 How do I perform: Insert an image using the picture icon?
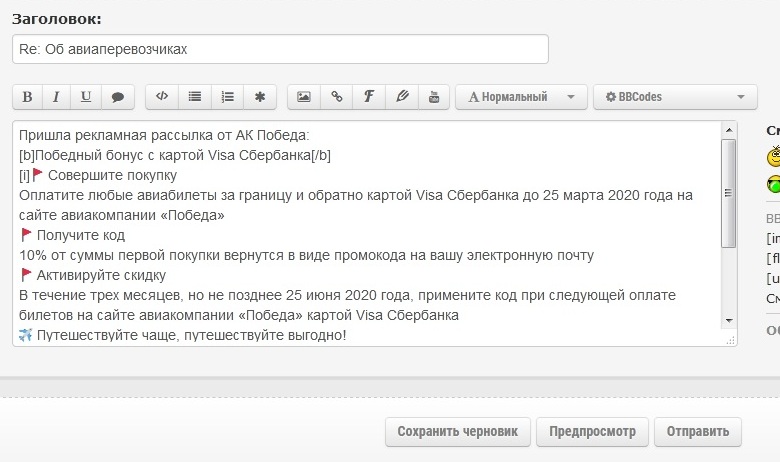304,97
